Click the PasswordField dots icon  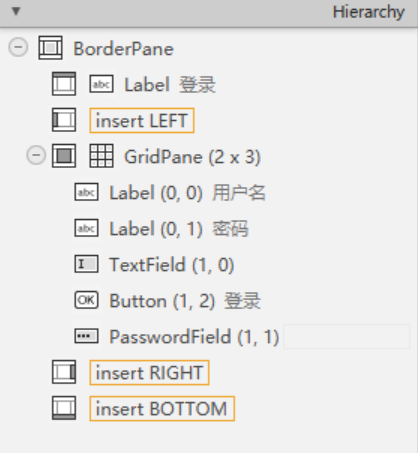[86, 336]
